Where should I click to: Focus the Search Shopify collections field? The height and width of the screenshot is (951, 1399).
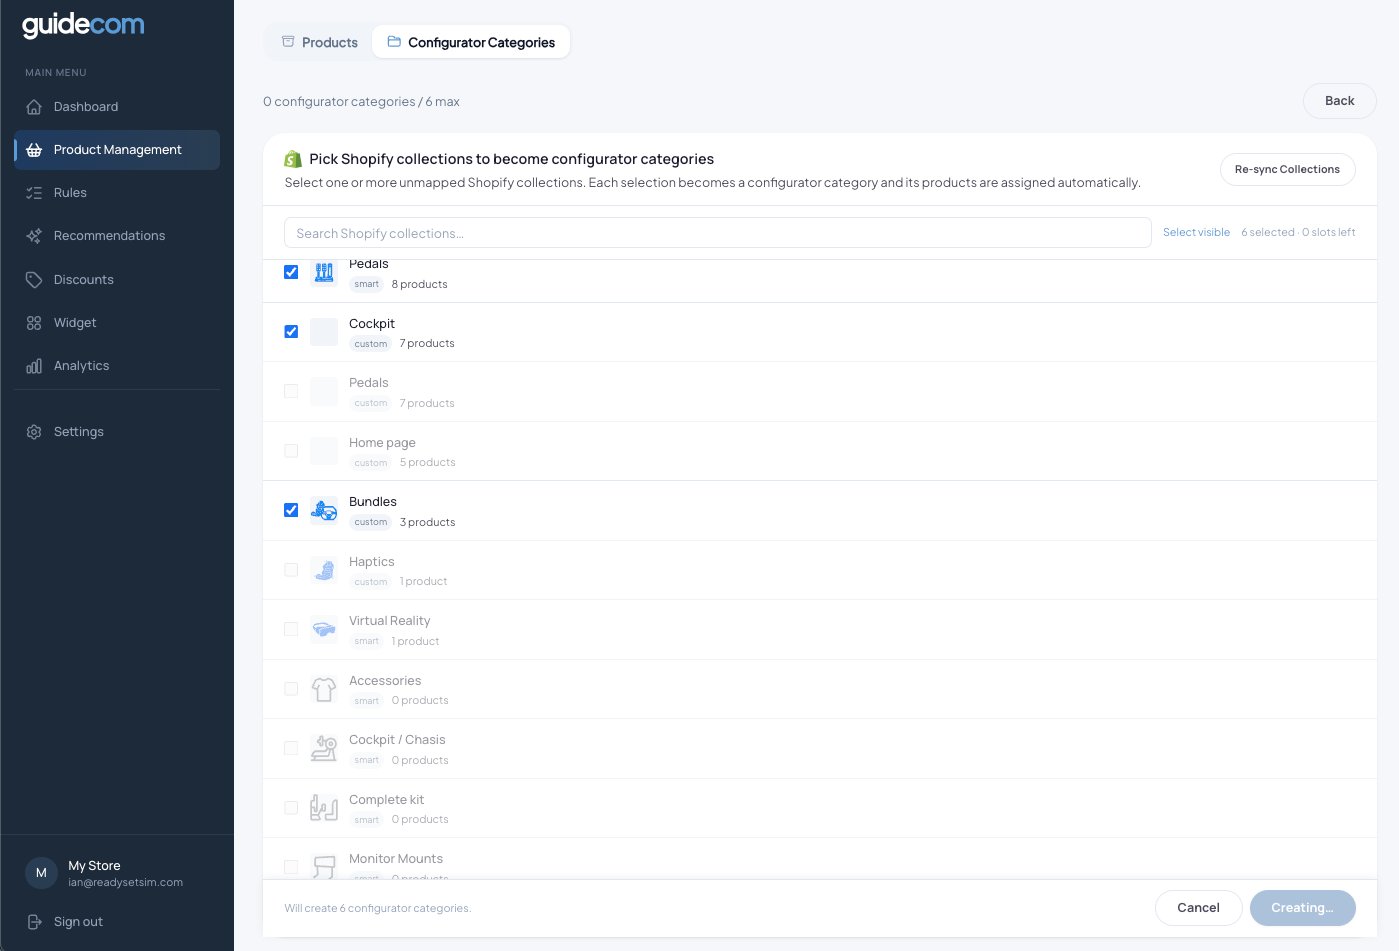click(x=717, y=233)
